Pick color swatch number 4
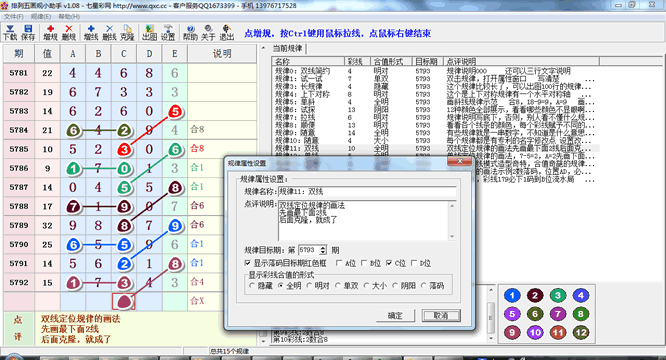 [581, 295]
